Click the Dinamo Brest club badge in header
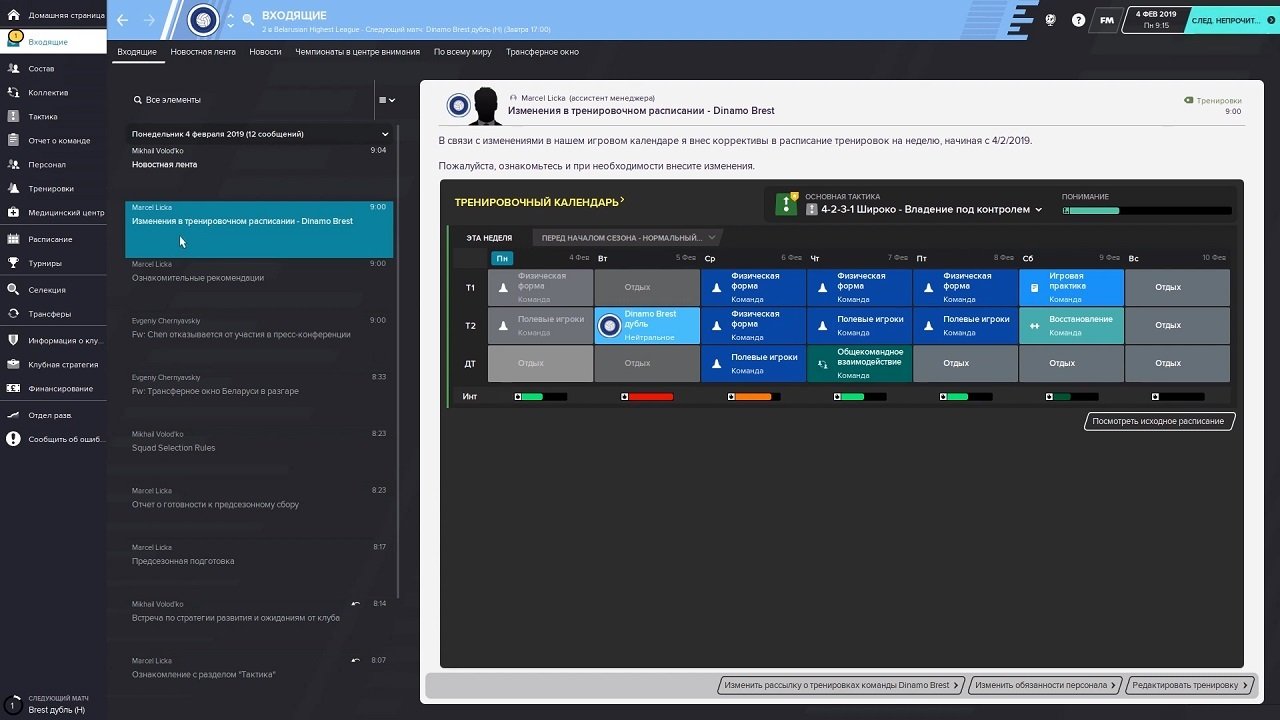The width and height of the screenshot is (1280, 720). (203, 20)
